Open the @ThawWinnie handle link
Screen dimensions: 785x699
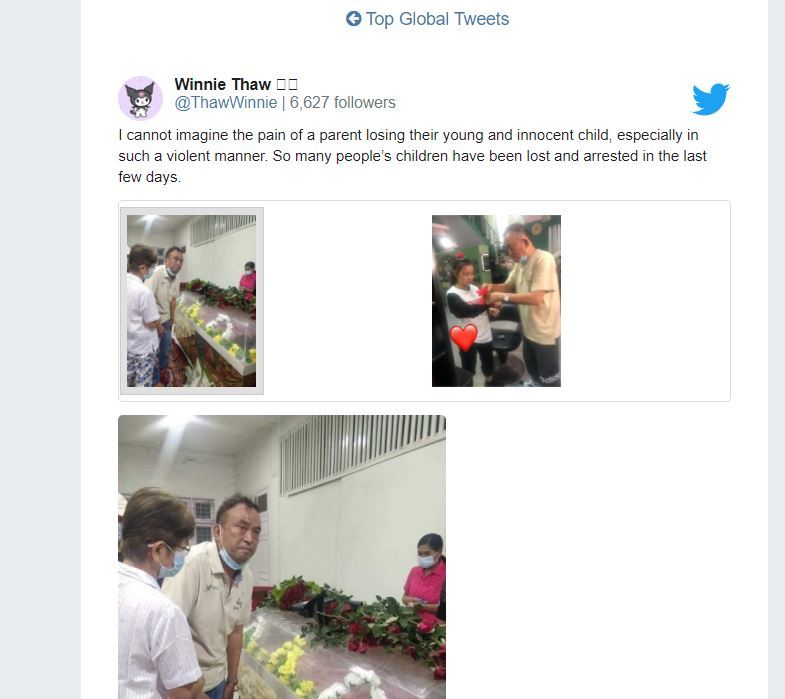pyautogui.click(x=226, y=103)
